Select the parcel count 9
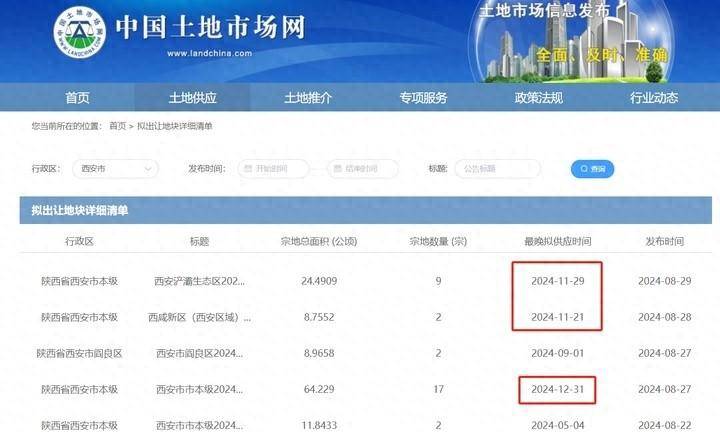Screen dimensions: 720x439 point(439,281)
